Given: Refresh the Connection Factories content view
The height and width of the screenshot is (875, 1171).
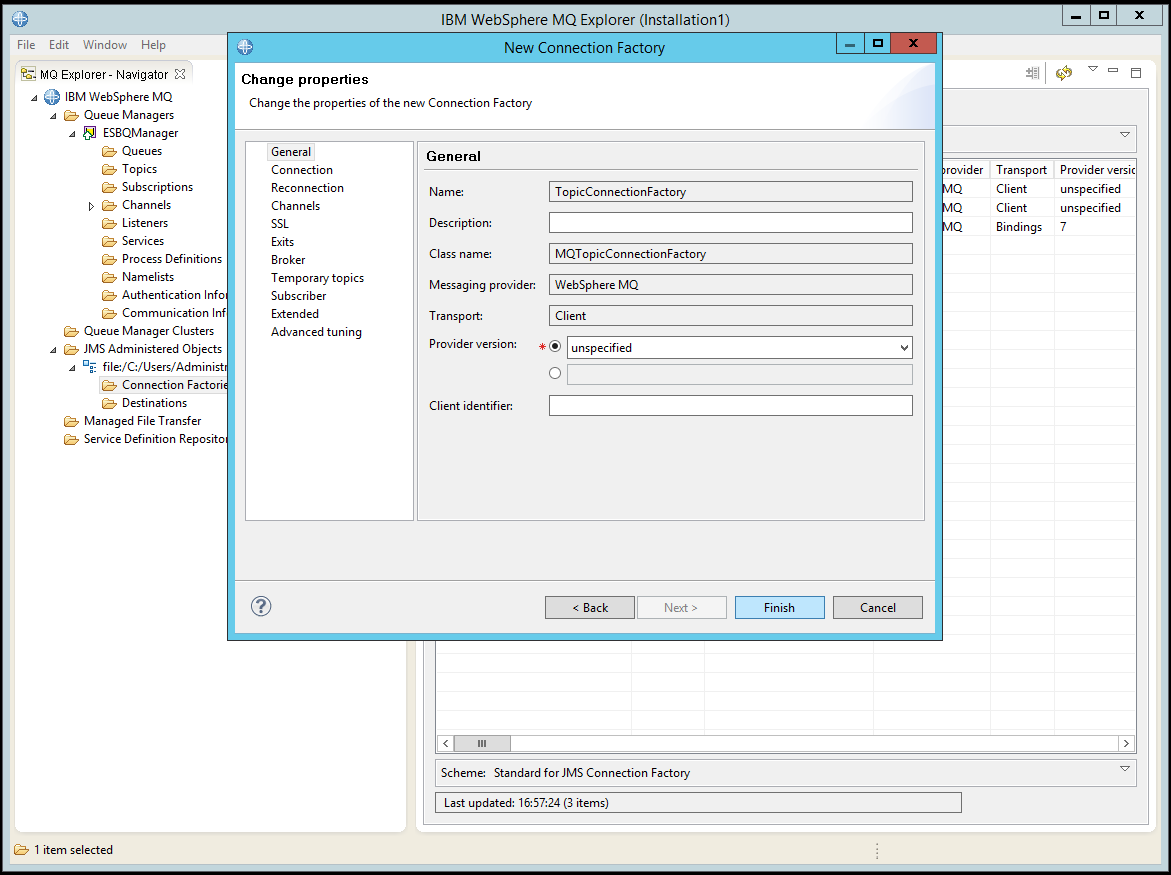Looking at the screenshot, I should tap(1063, 72).
